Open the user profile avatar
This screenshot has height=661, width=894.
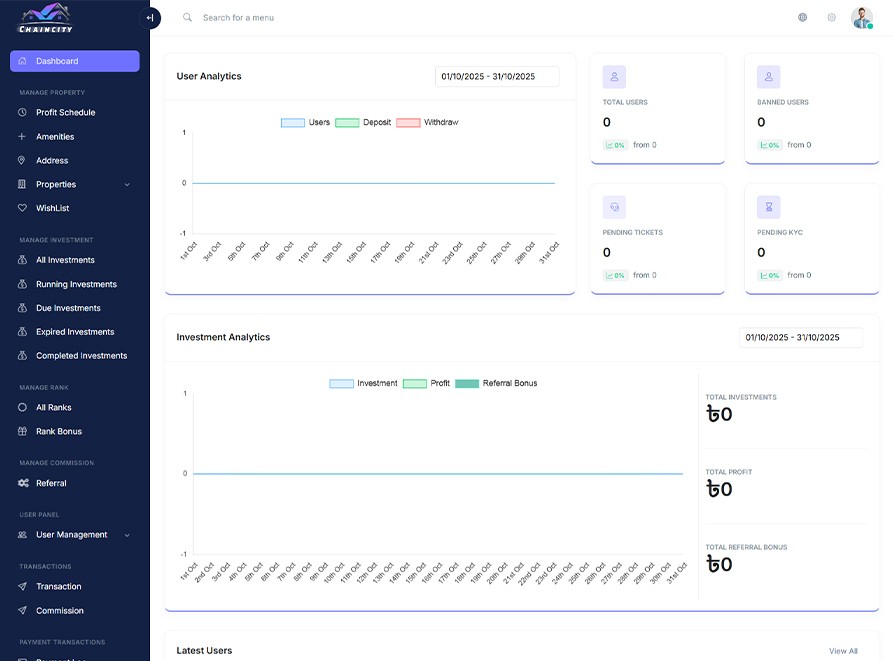pos(861,17)
